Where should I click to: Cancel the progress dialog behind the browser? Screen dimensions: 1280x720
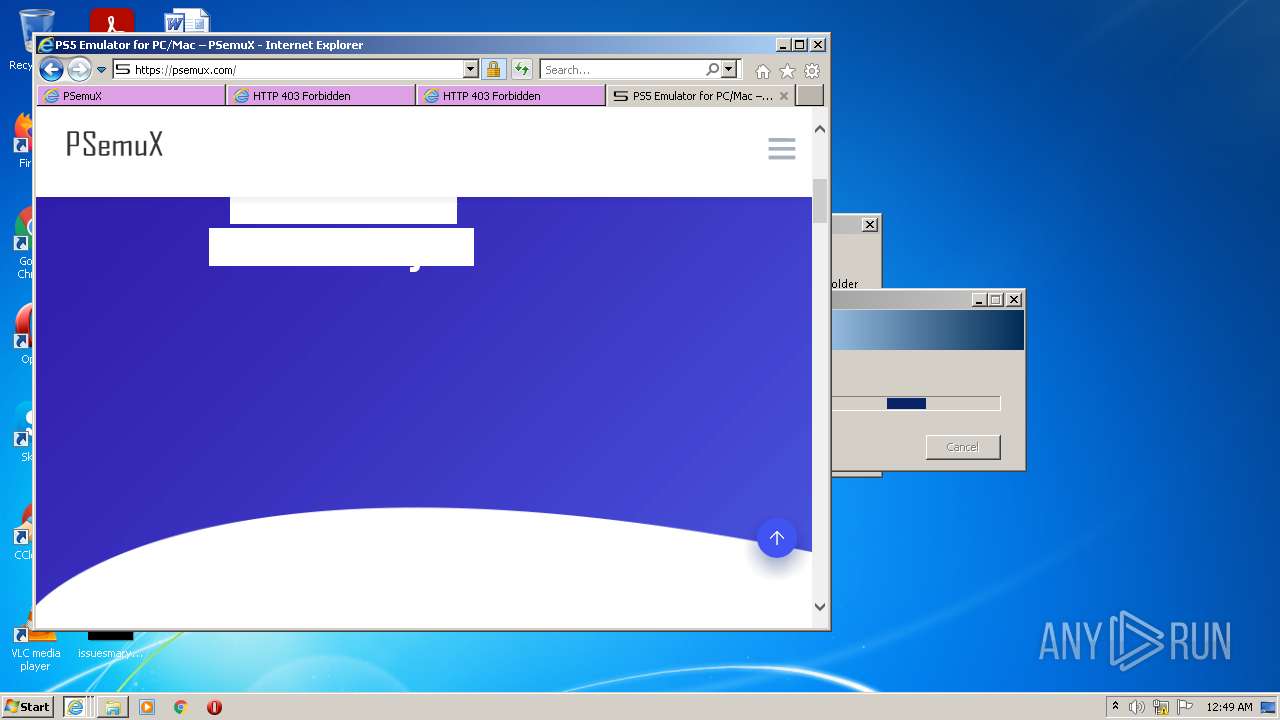[x=963, y=447]
